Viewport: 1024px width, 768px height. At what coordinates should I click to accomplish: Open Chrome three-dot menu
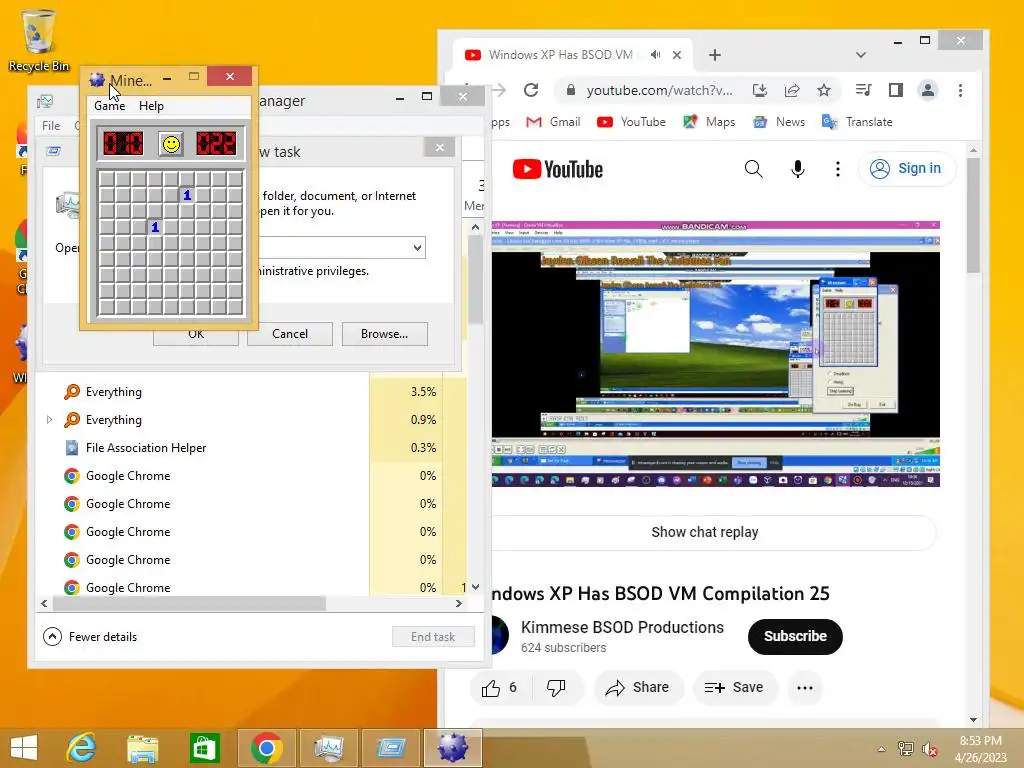960,90
